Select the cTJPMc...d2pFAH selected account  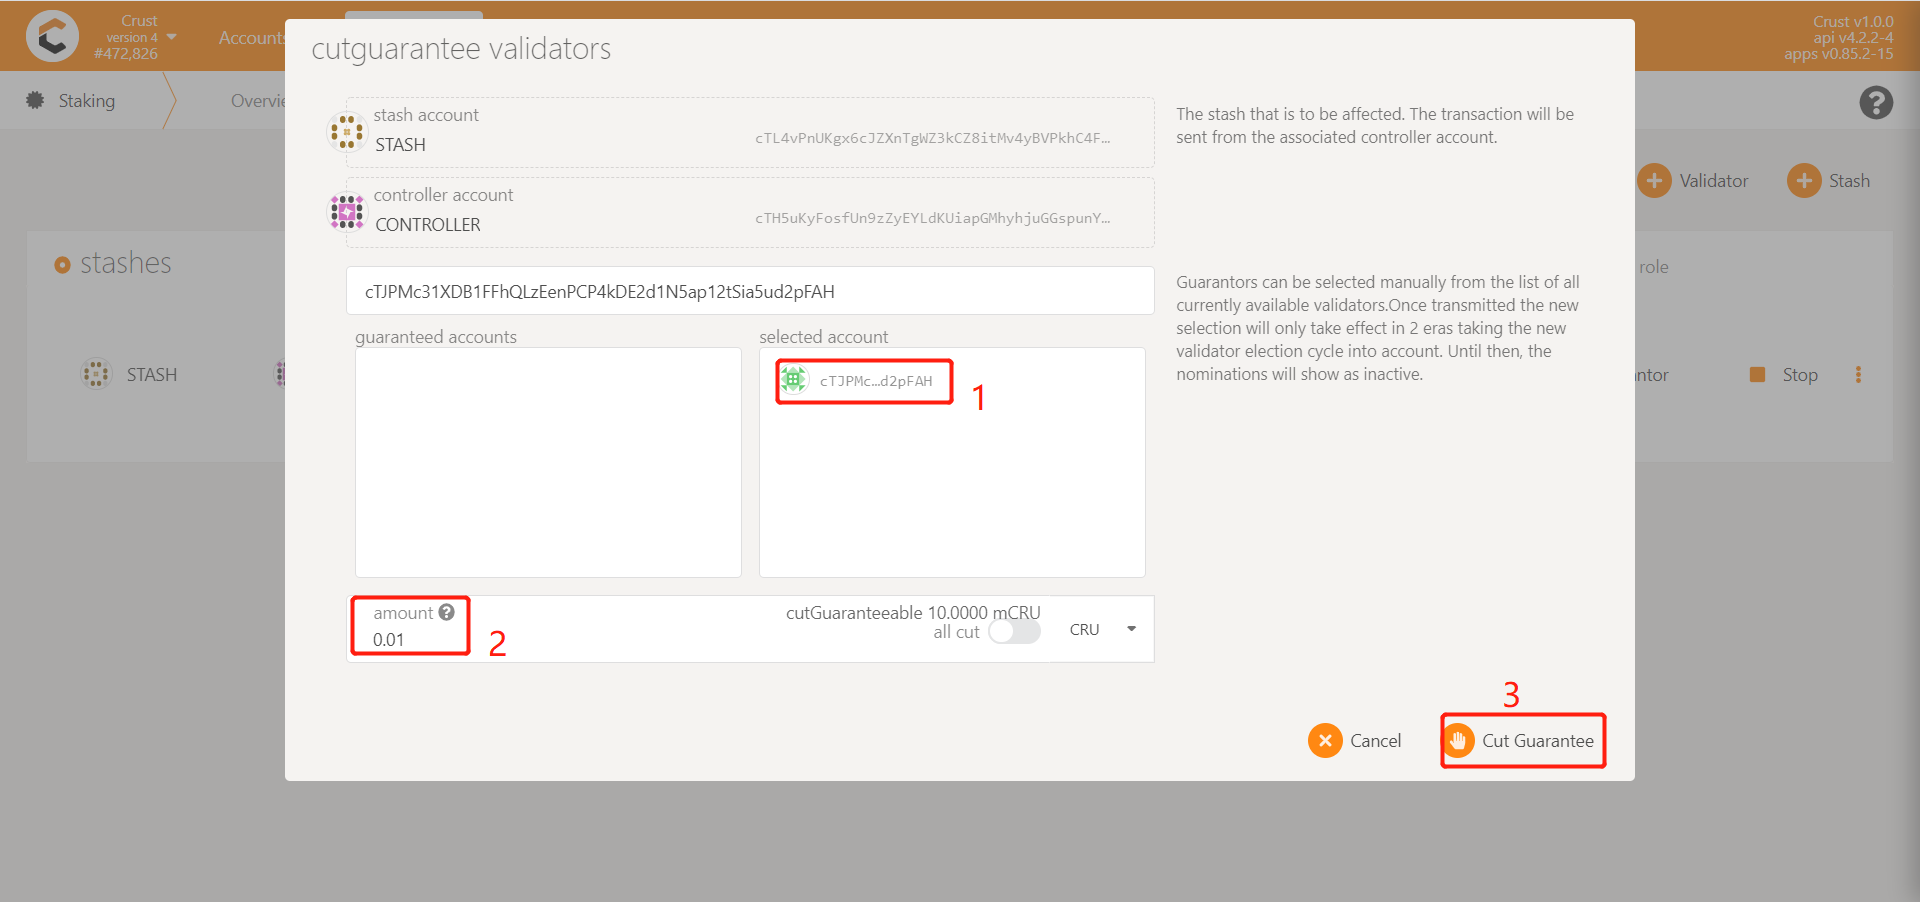[864, 381]
